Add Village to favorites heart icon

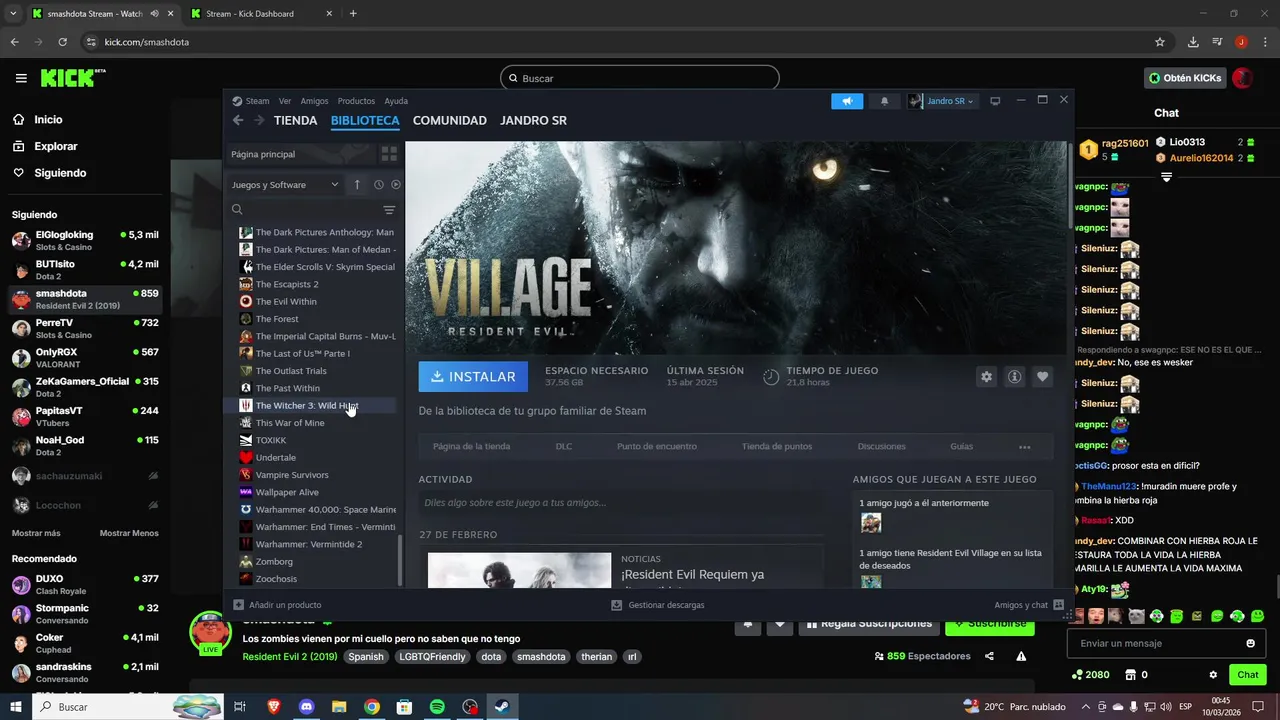1042,377
